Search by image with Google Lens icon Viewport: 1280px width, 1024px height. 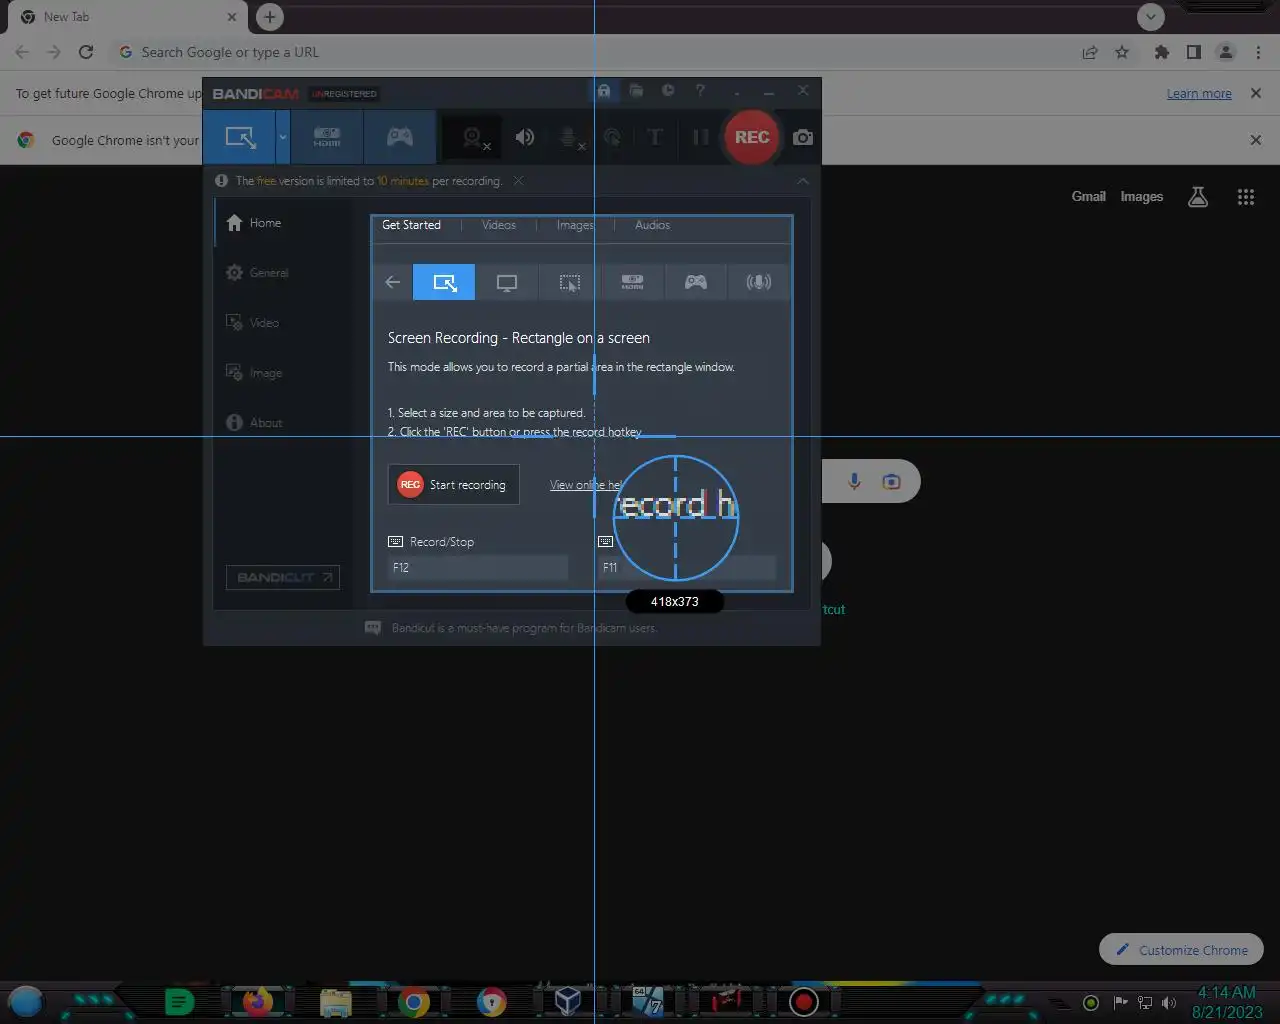(x=891, y=482)
